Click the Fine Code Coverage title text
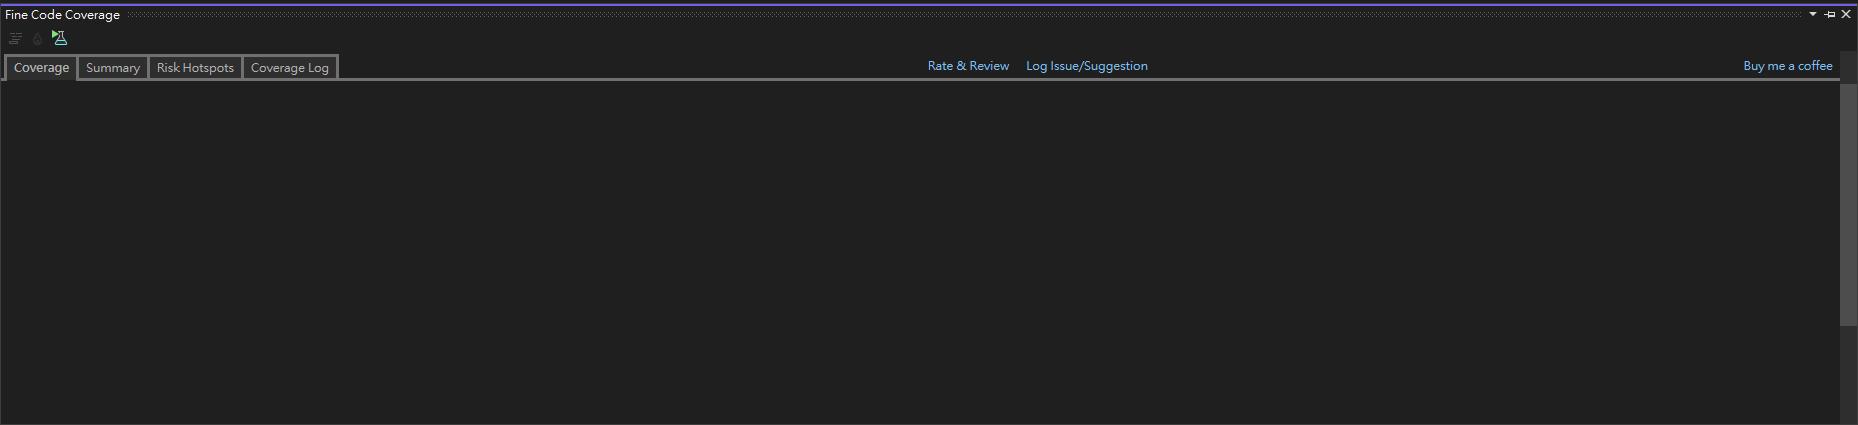The height and width of the screenshot is (425, 1858). pos(62,15)
